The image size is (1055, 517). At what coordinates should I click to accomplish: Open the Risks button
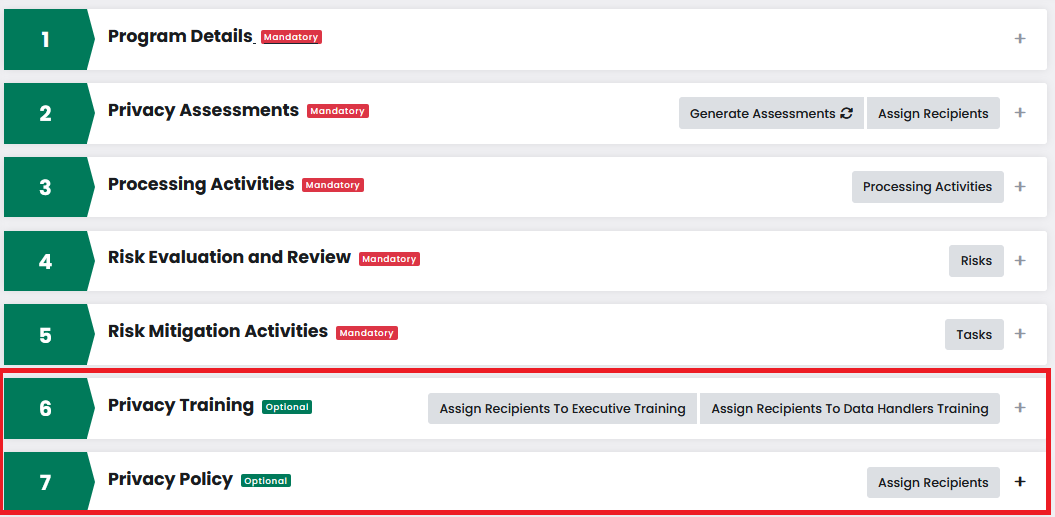point(976,261)
